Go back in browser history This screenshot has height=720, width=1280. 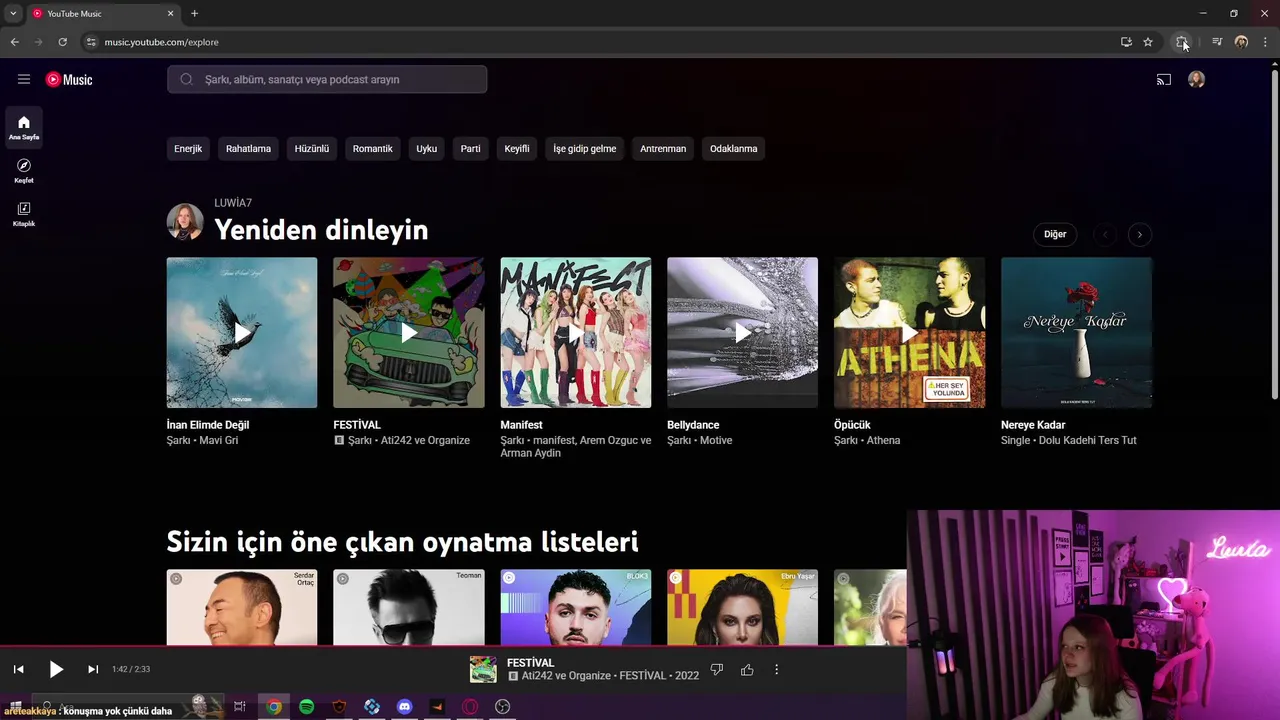[x=14, y=42]
